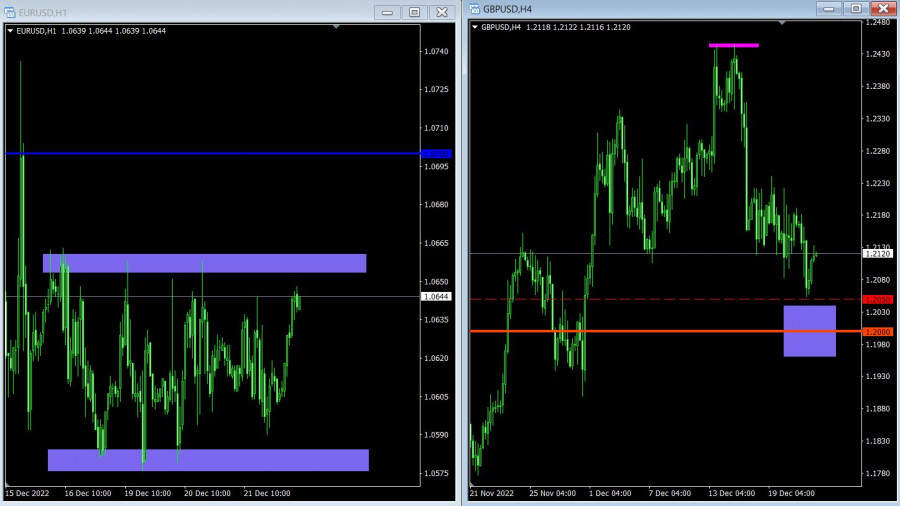Click the 1.0644 current price label
900x506 pixels.
(x=436, y=296)
